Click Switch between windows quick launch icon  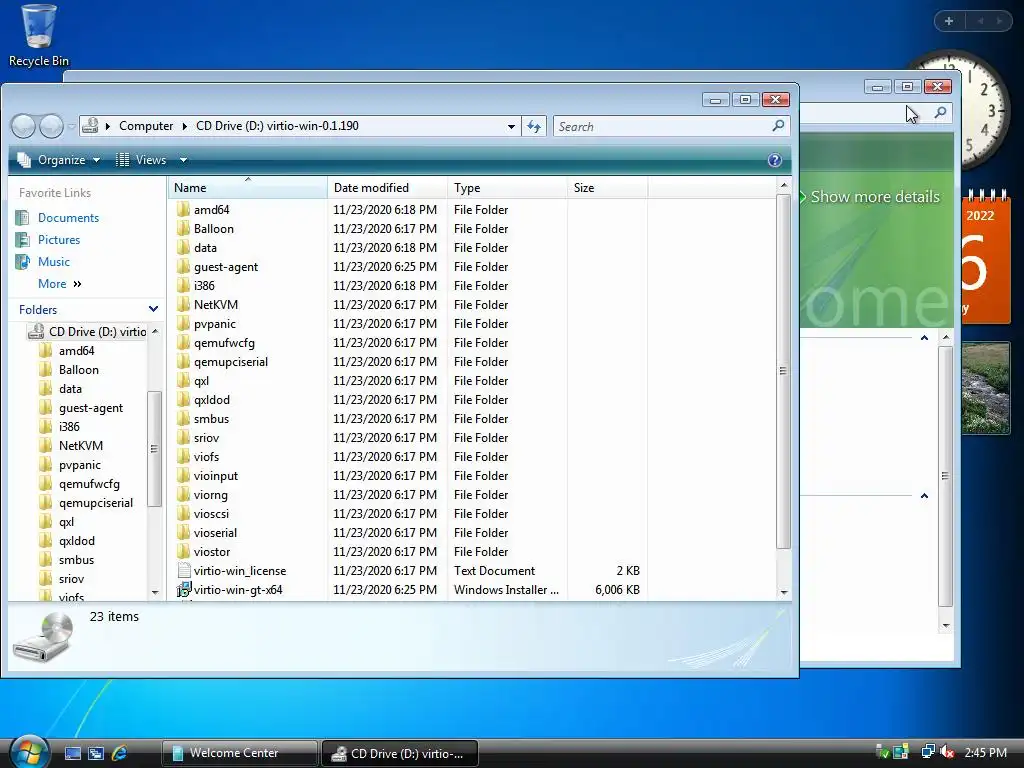click(96, 753)
